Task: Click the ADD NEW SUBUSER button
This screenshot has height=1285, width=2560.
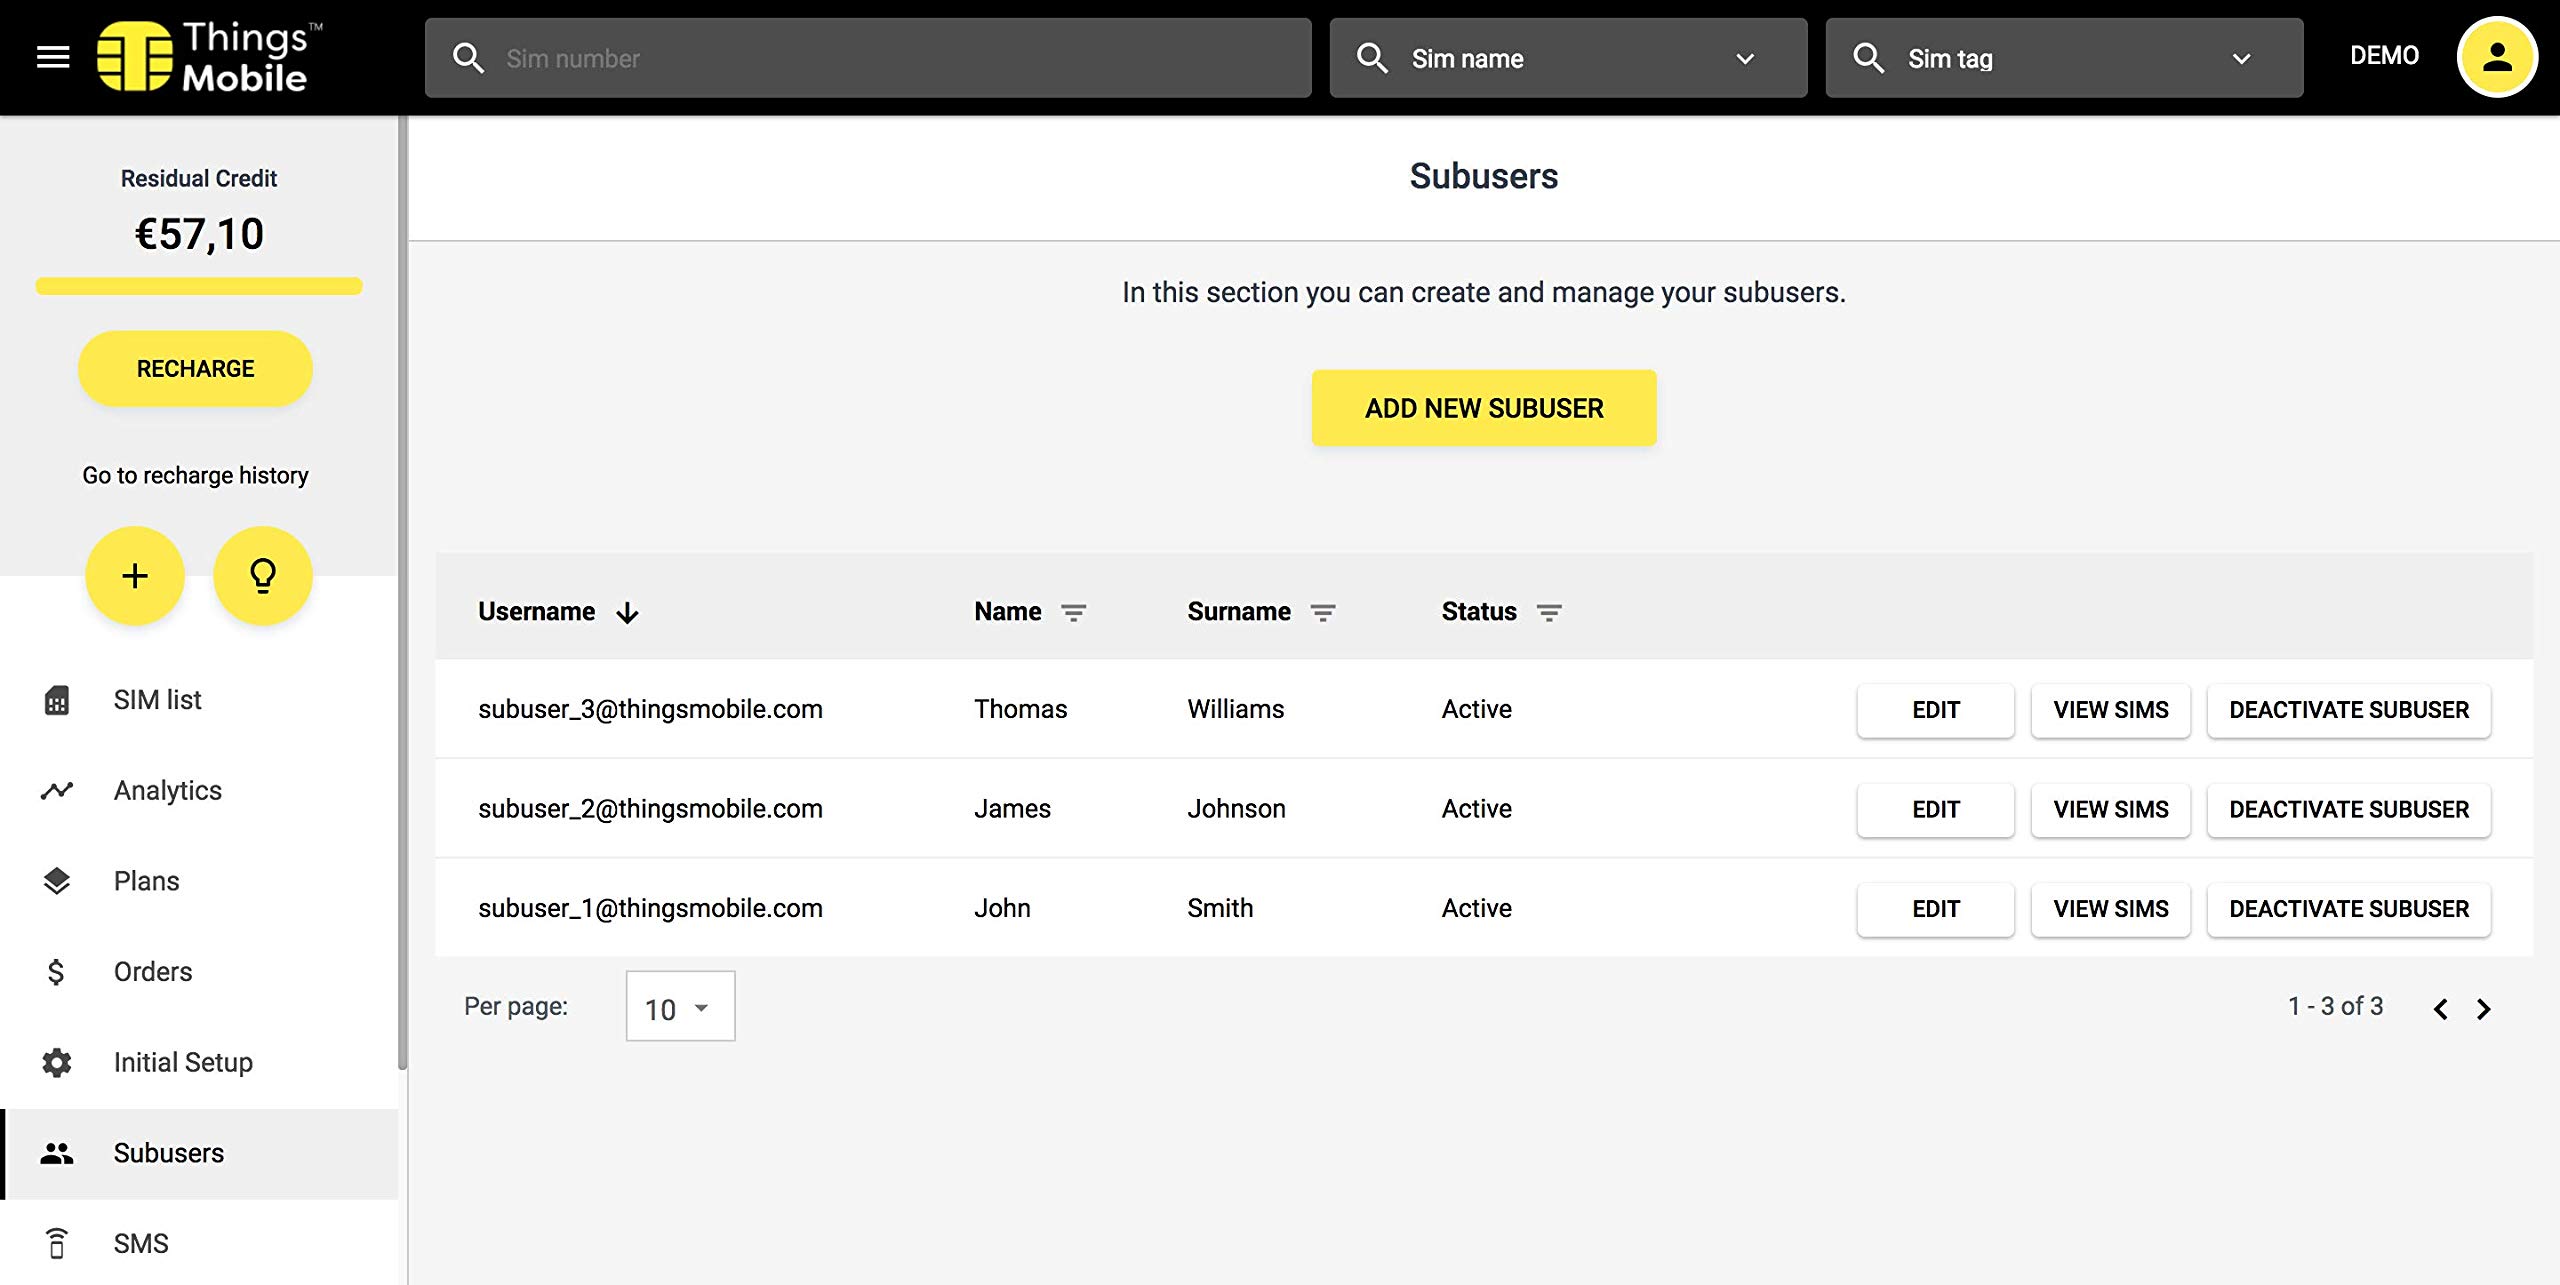Action: (x=1483, y=408)
